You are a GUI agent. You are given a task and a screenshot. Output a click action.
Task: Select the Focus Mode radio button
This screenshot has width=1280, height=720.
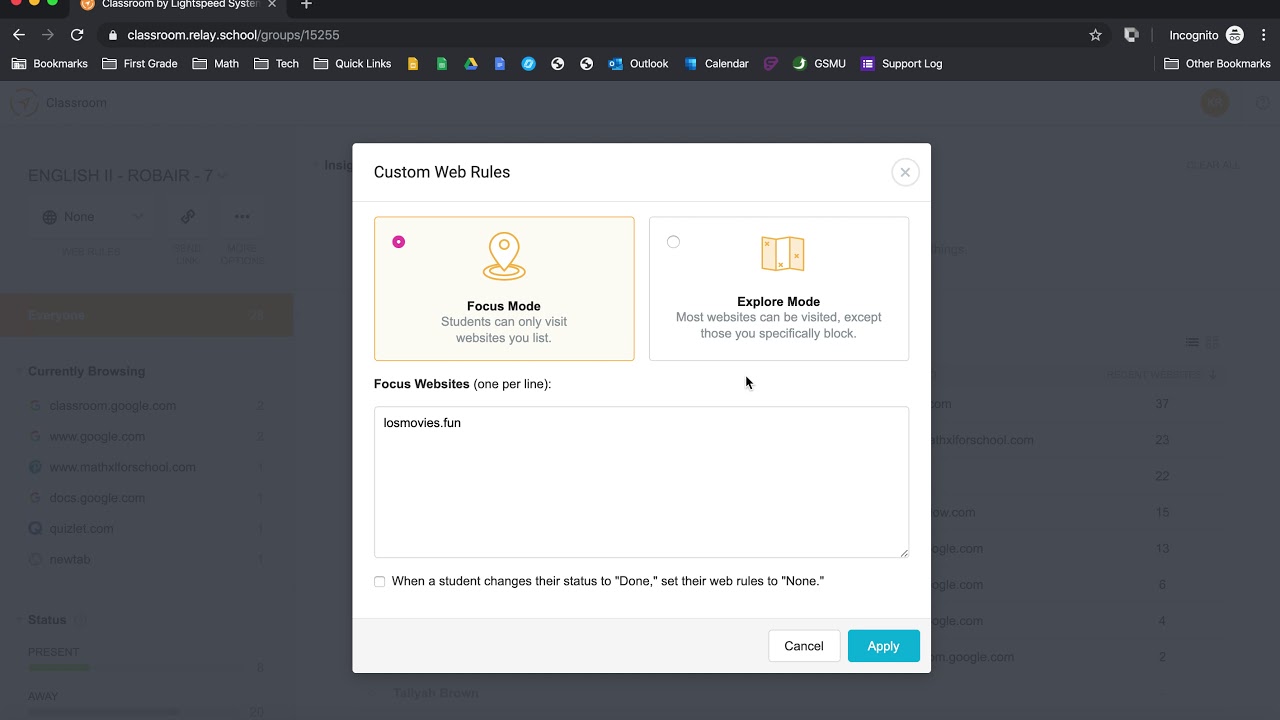tap(399, 242)
